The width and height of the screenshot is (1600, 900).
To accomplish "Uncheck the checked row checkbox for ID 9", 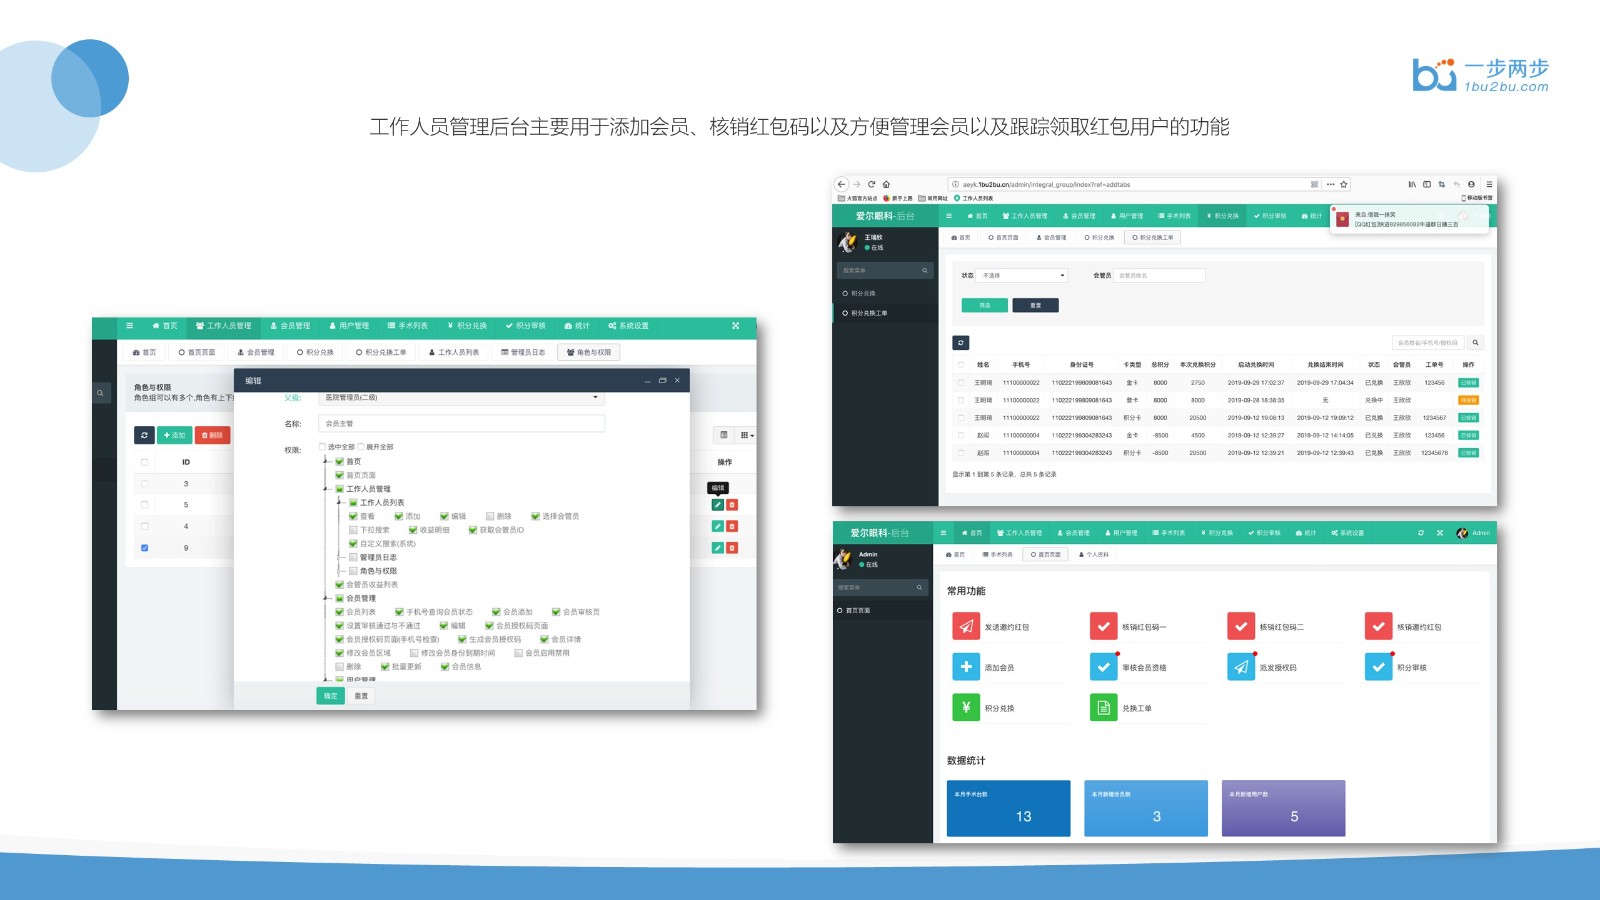I will (x=145, y=548).
